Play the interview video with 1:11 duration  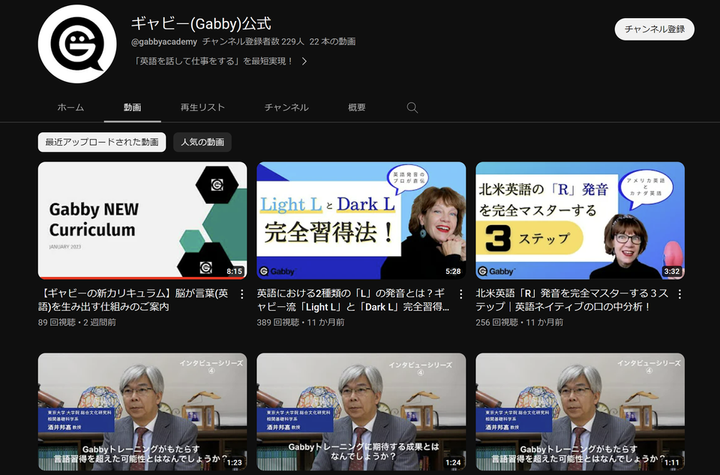point(580,412)
